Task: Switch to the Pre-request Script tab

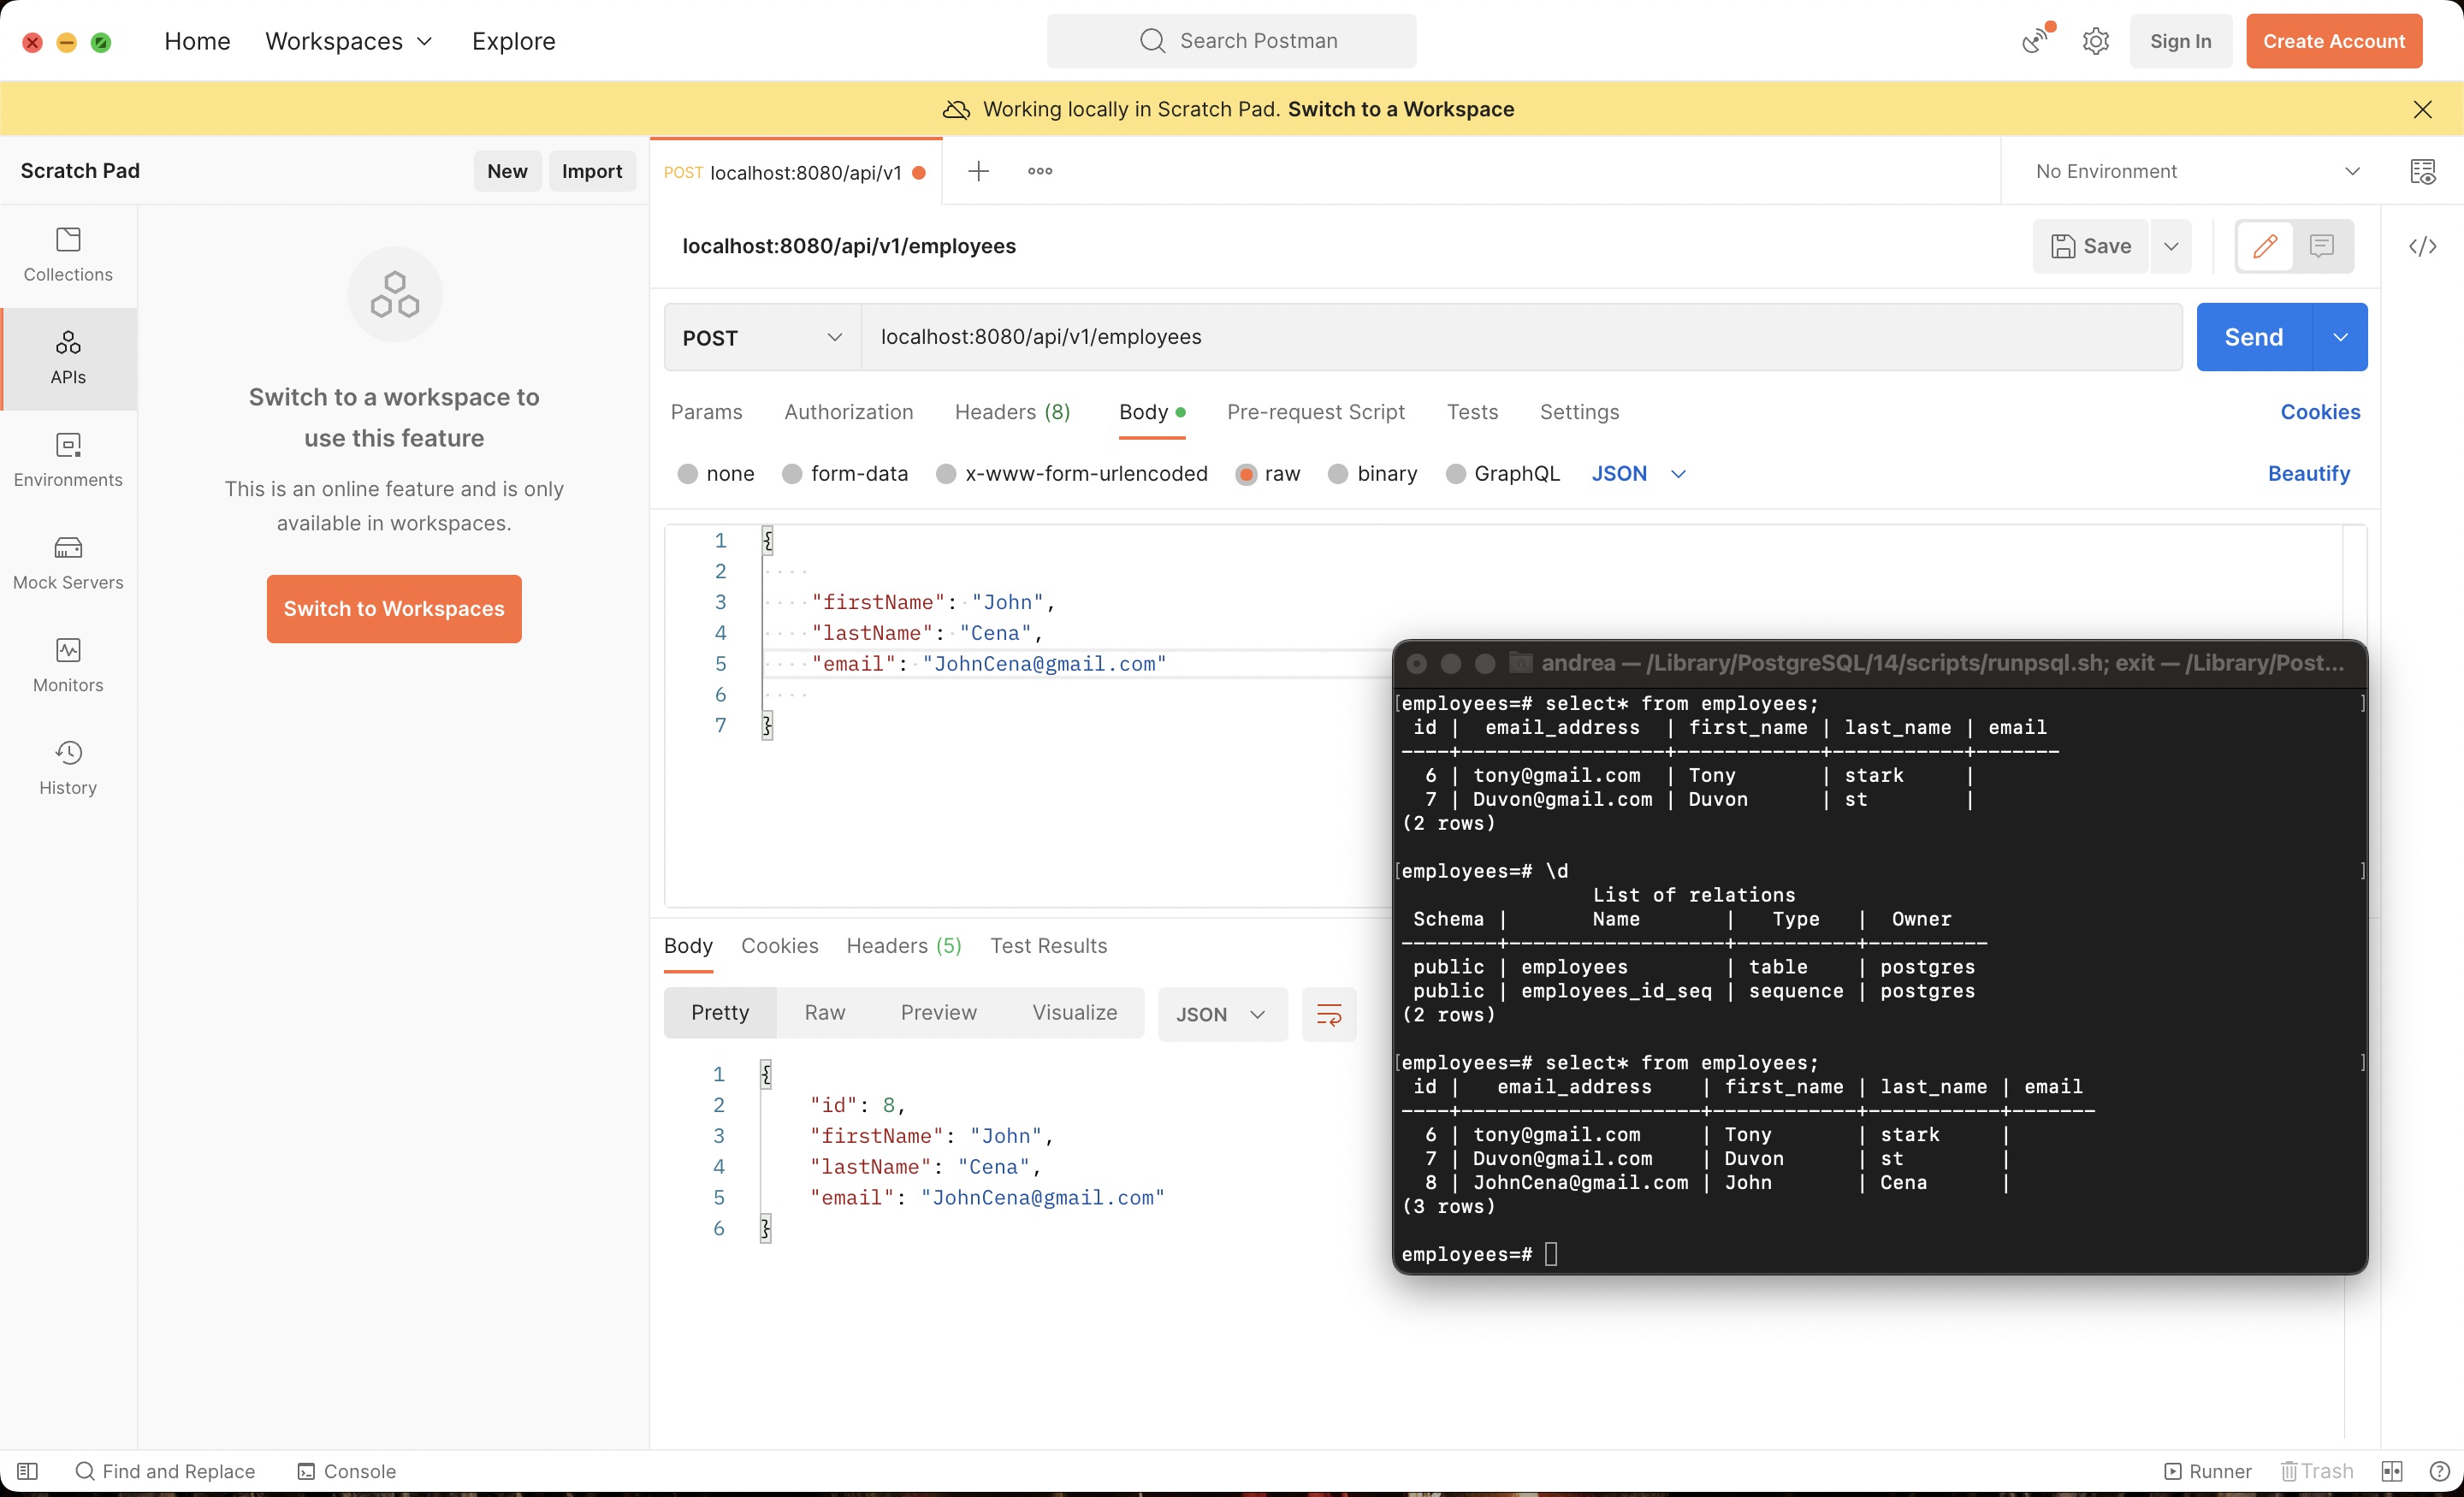Action: tap(1315, 412)
